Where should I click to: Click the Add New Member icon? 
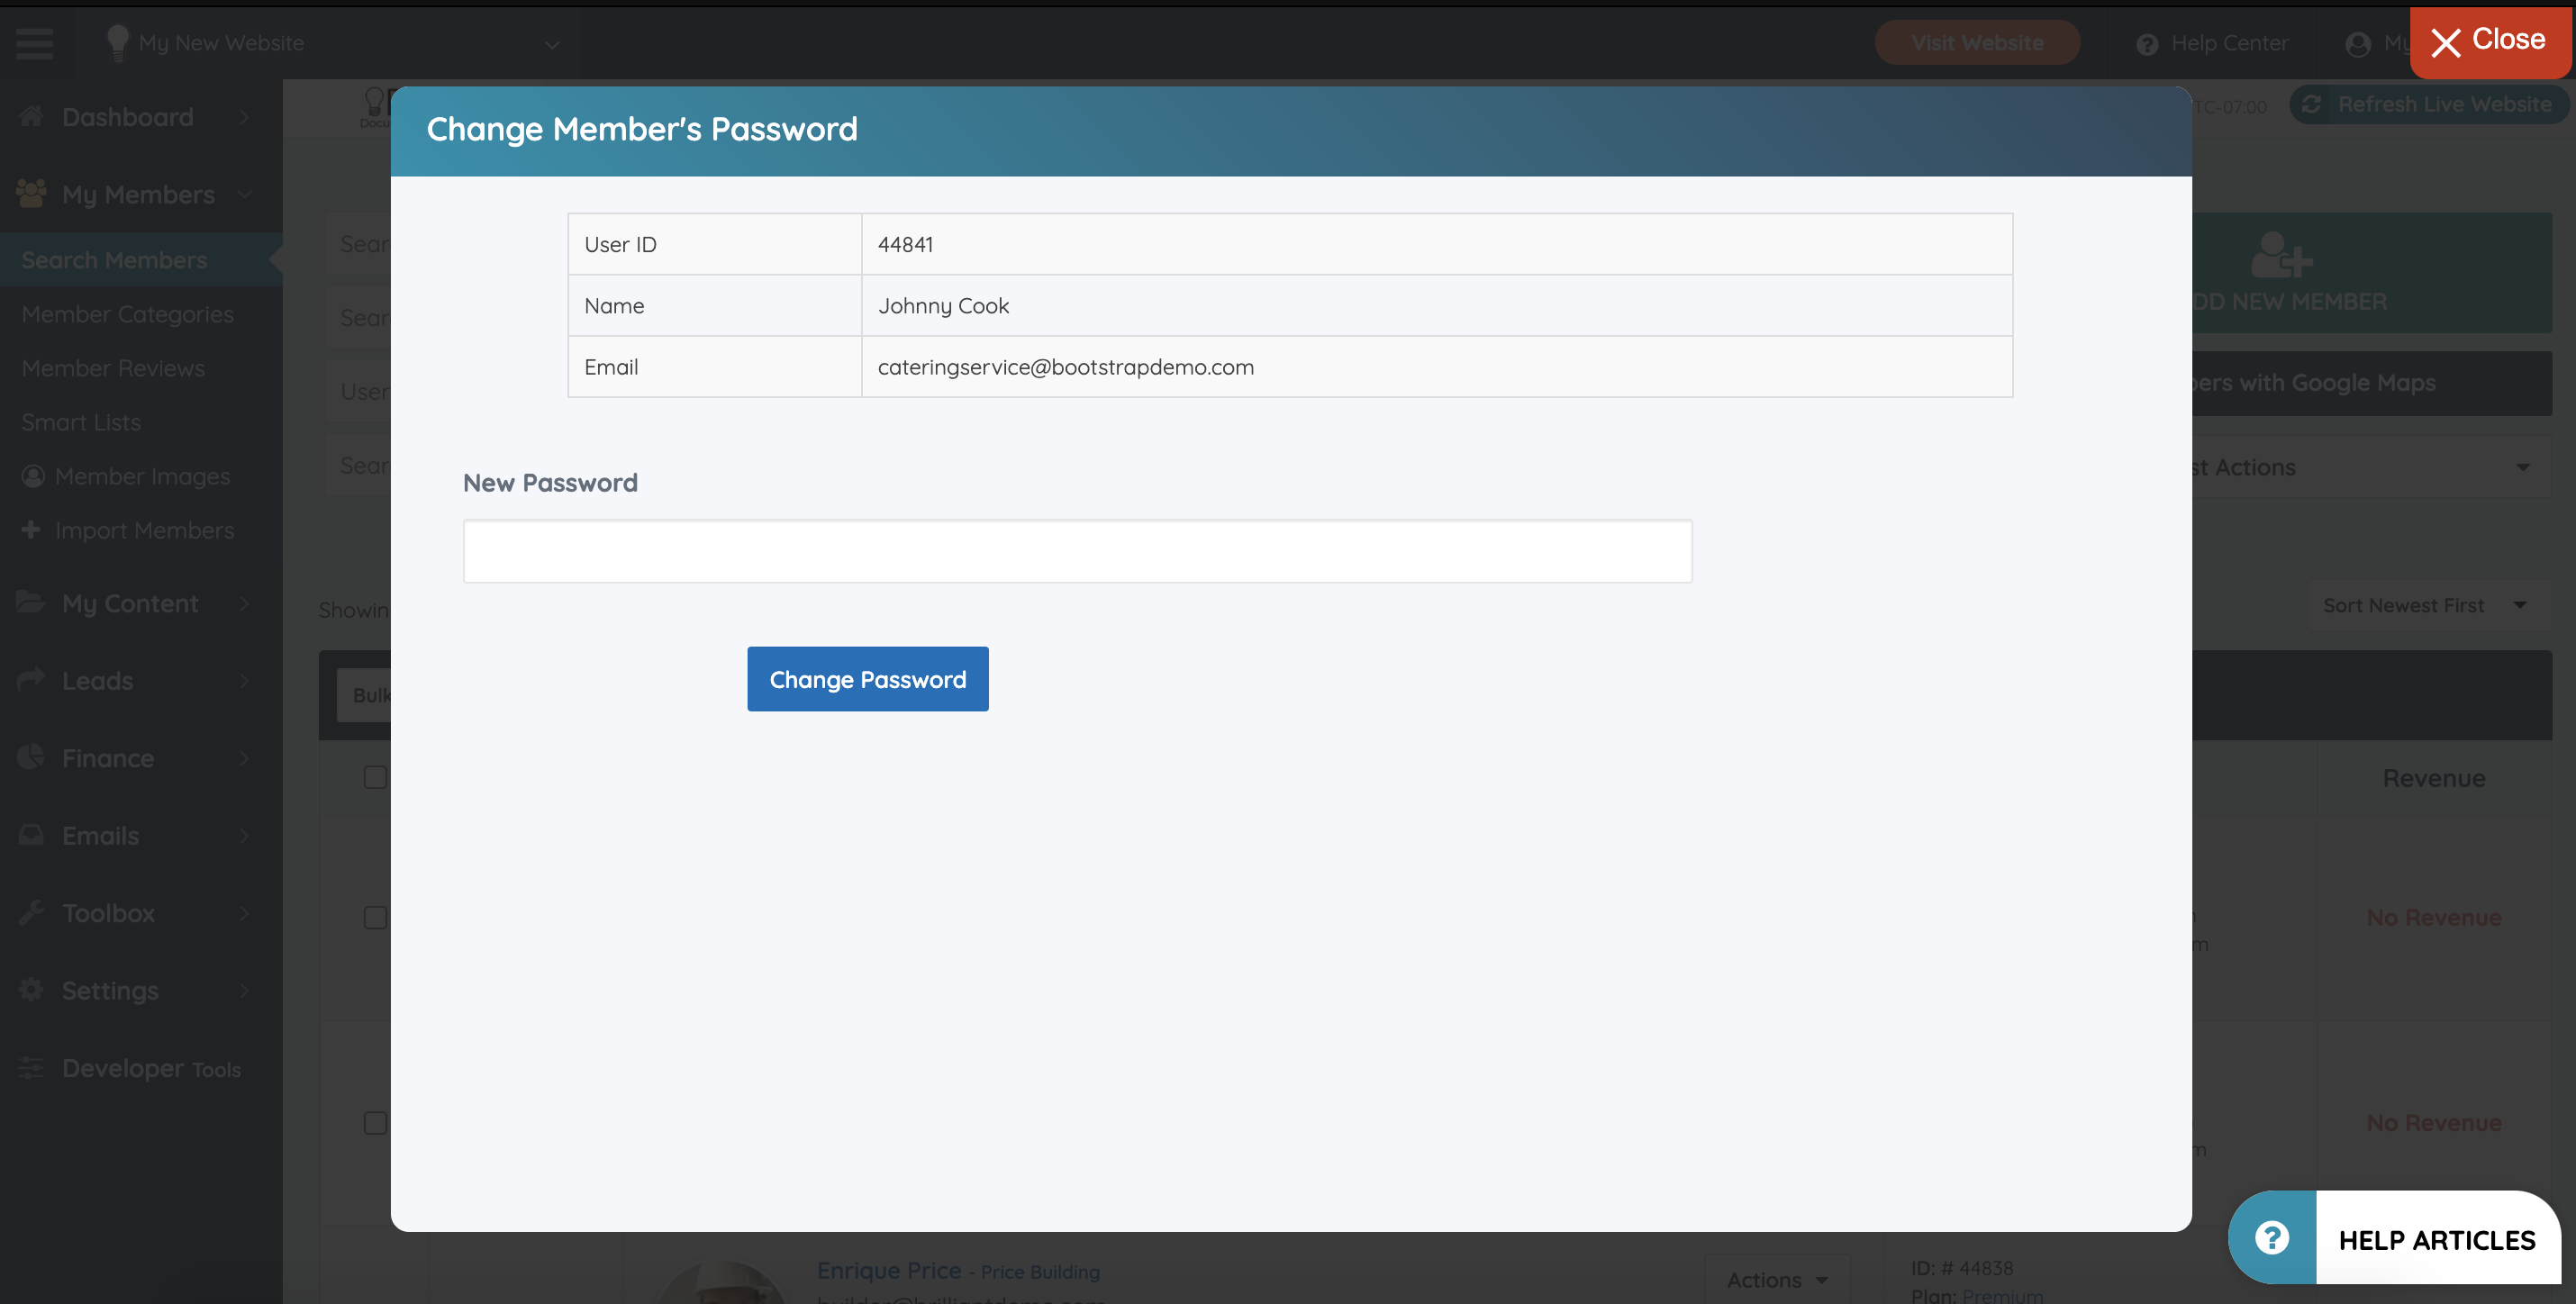tap(2281, 255)
